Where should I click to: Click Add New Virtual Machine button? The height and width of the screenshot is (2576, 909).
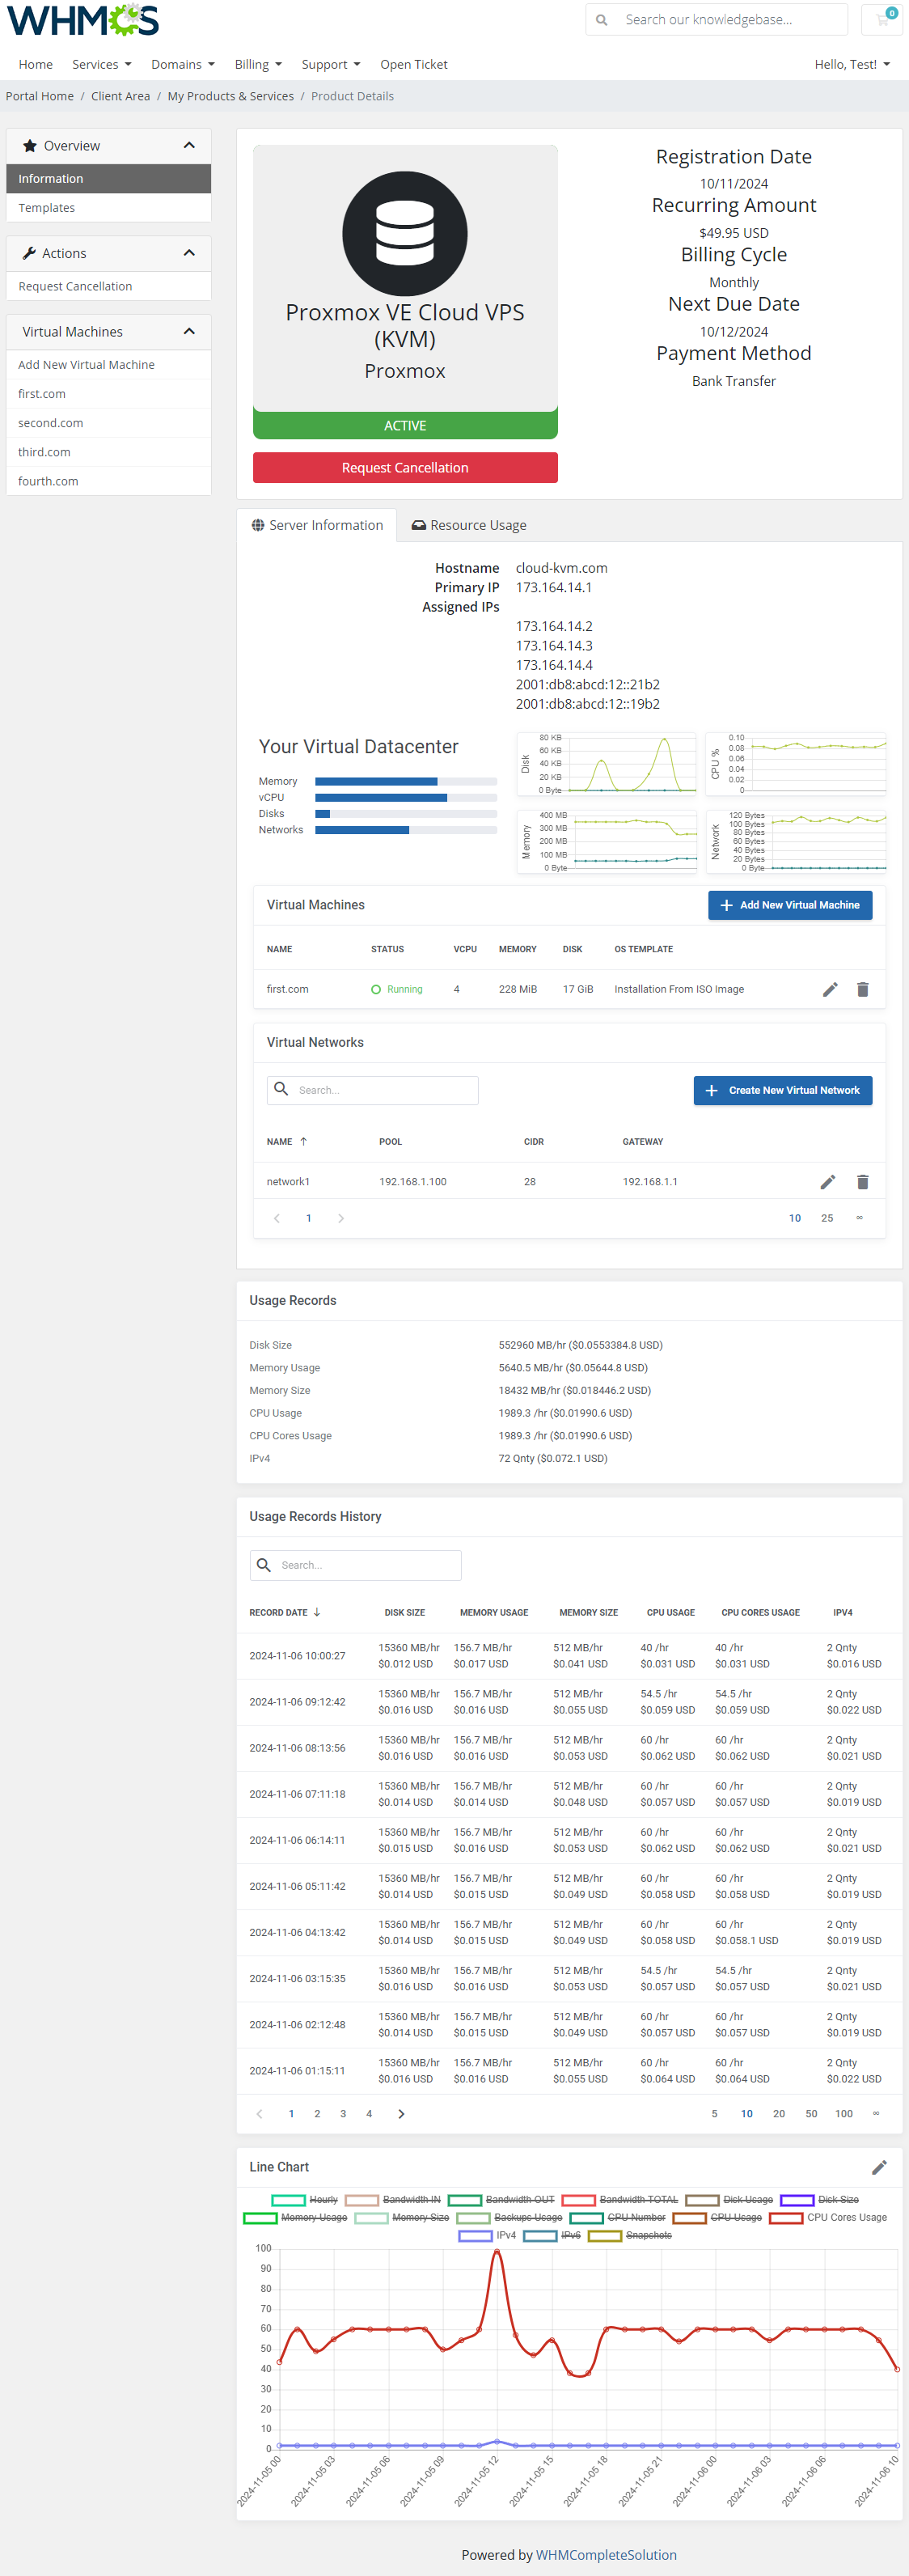tap(790, 905)
